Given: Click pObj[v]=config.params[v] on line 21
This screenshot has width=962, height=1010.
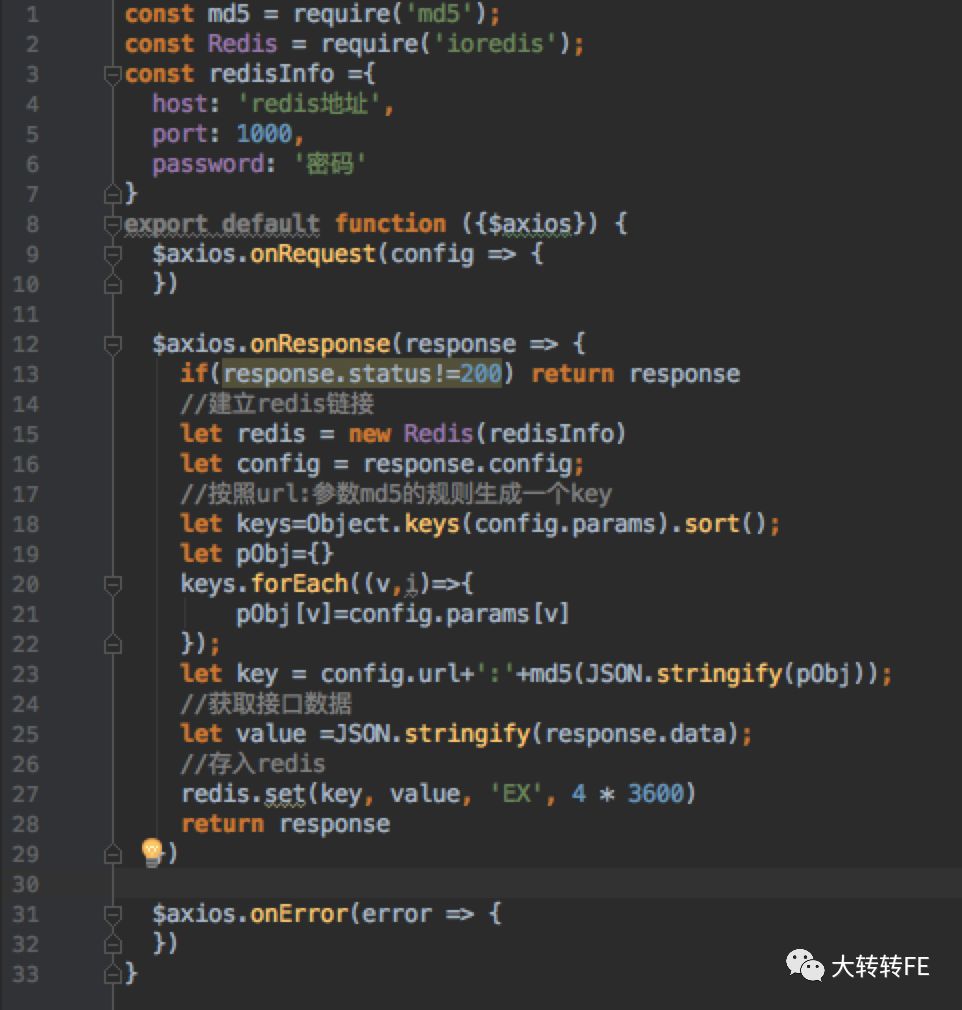Looking at the screenshot, I should [x=403, y=614].
